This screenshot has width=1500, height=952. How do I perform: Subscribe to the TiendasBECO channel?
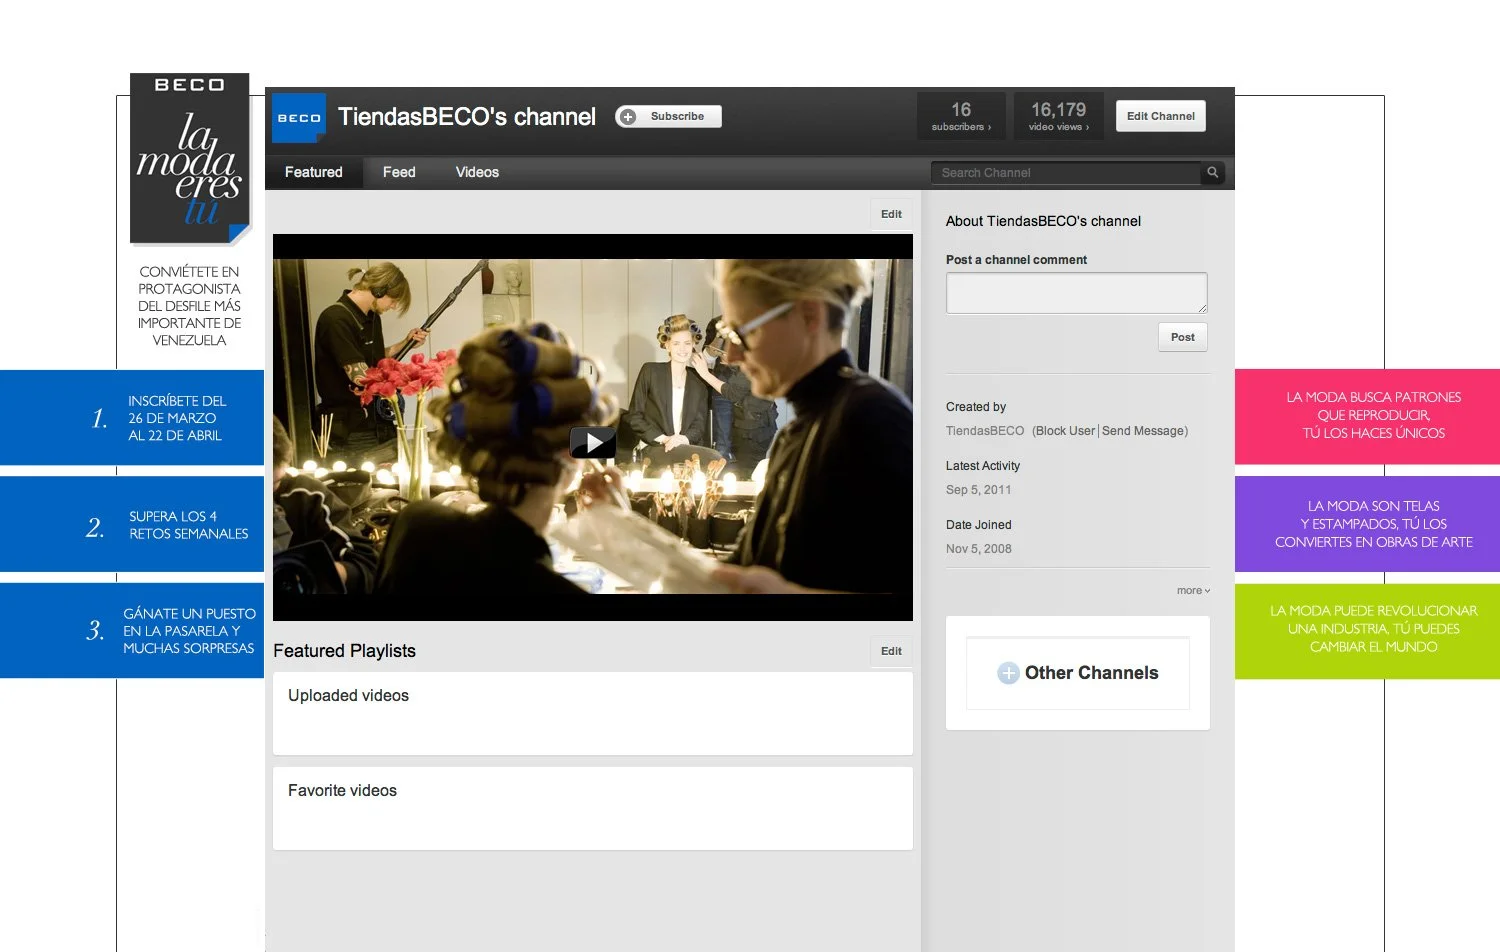pos(668,116)
